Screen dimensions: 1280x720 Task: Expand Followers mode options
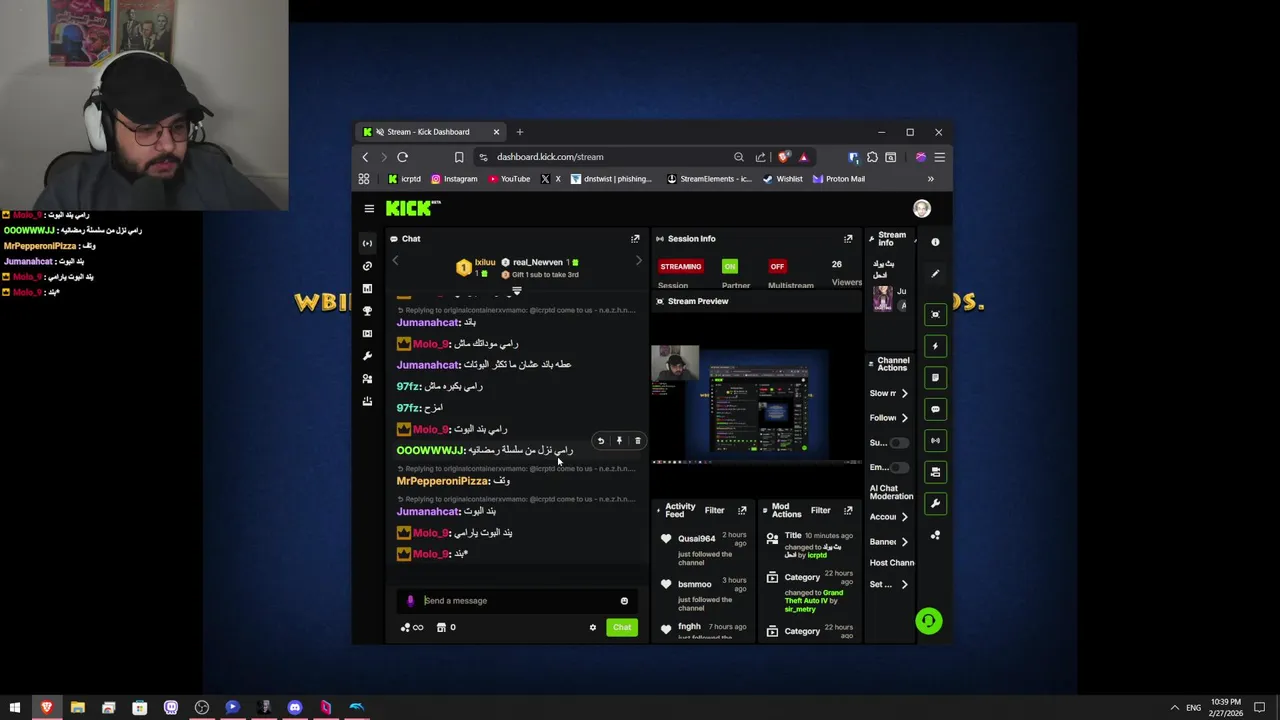(904, 418)
